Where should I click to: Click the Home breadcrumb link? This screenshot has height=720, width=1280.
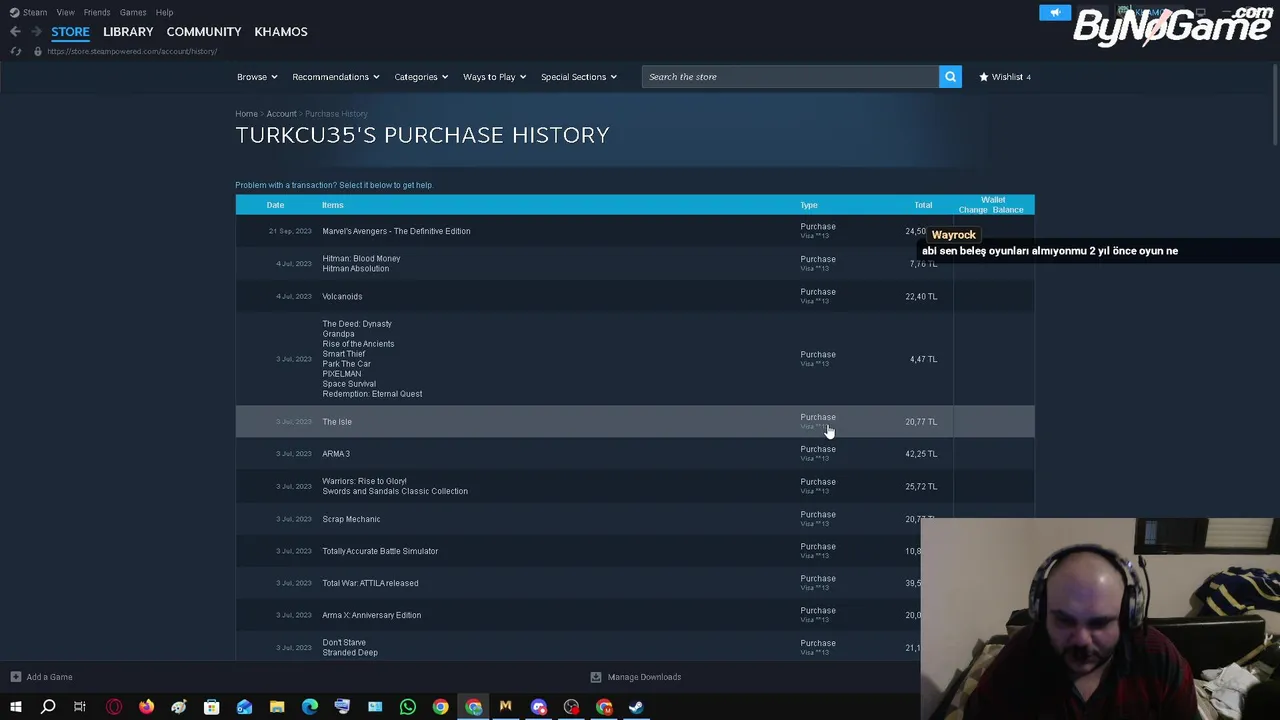pyautogui.click(x=246, y=114)
